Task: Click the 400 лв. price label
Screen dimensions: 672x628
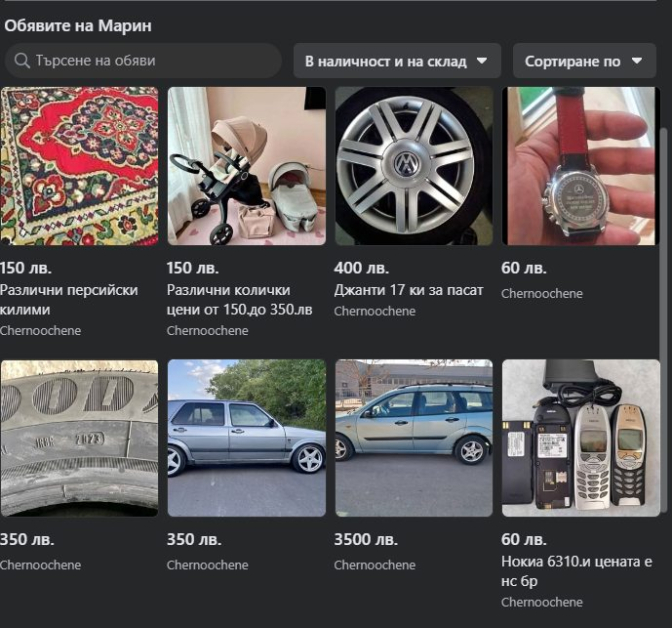Action: click(x=362, y=268)
